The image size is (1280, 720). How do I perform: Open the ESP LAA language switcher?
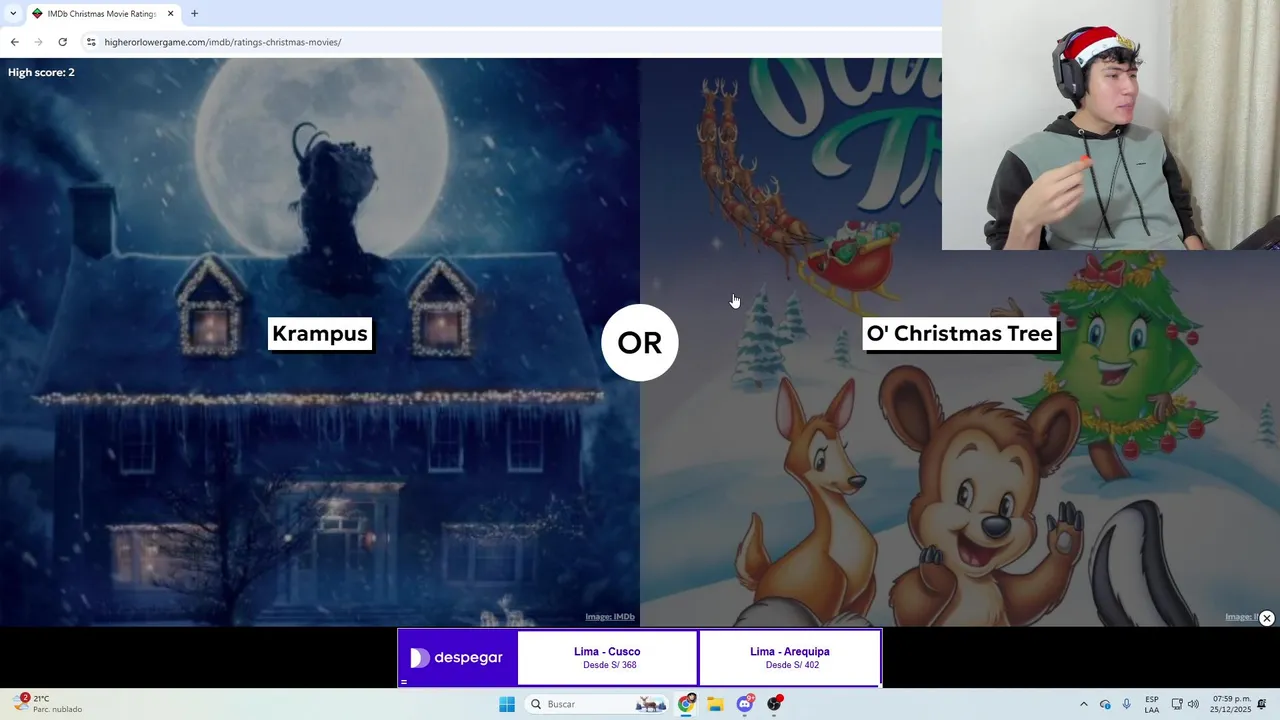click(x=1152, y=704)
